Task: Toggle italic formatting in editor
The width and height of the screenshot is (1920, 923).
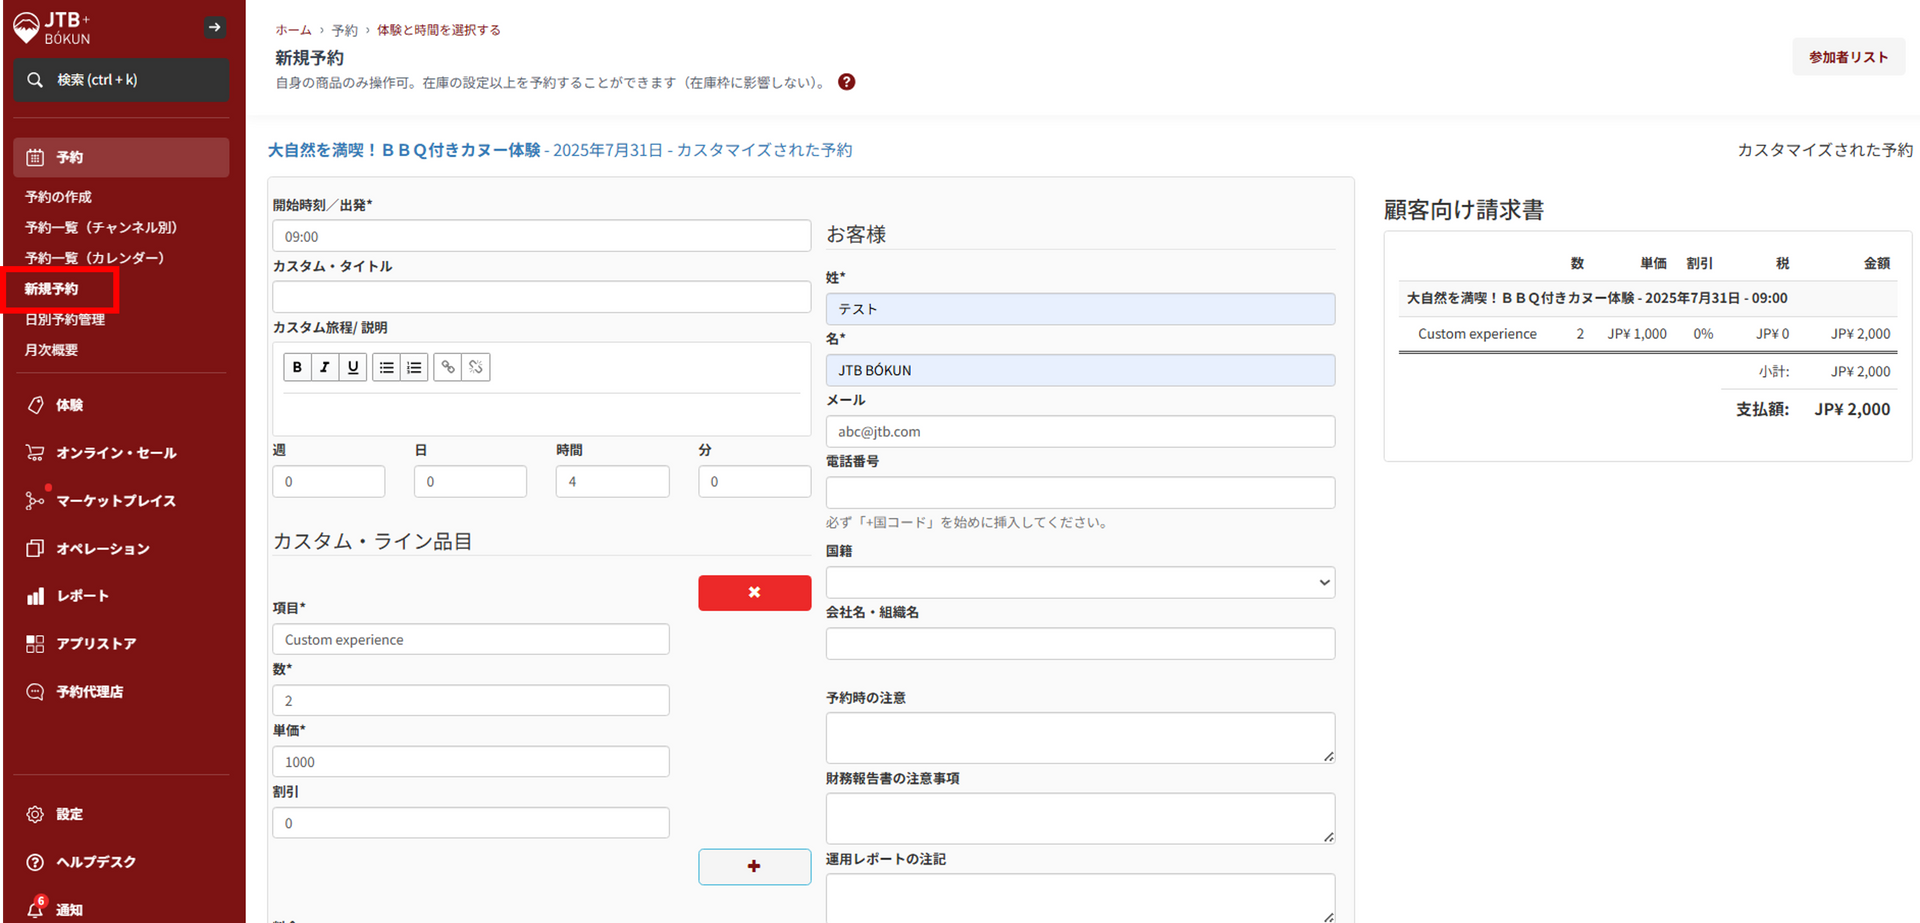Action: tap(325, 367)
